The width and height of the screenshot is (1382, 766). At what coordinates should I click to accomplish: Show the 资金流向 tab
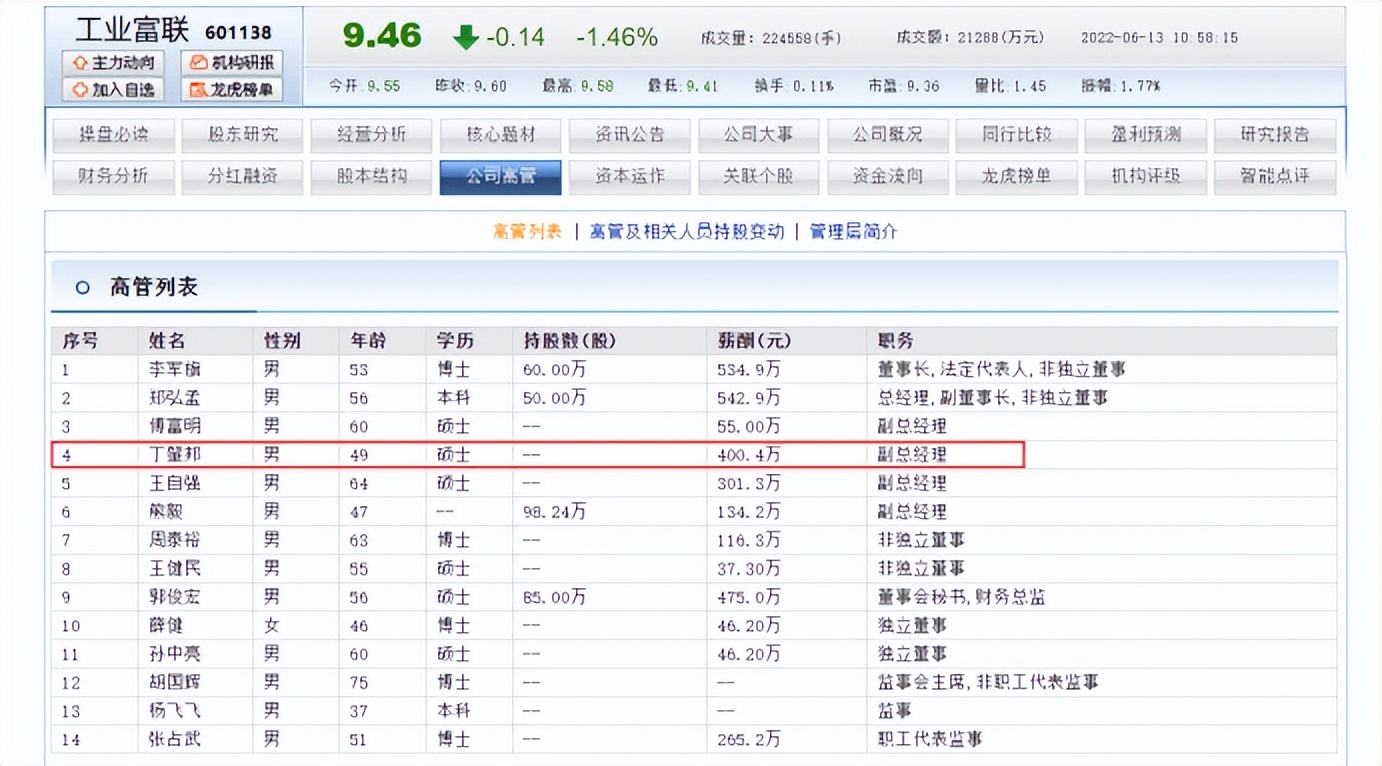(x=888, y=177)
